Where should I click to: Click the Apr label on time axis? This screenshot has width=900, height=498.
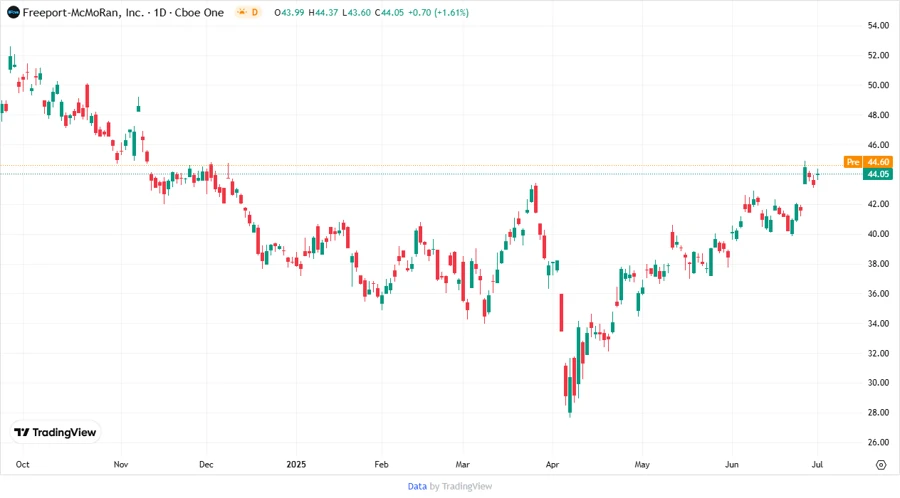552,464
